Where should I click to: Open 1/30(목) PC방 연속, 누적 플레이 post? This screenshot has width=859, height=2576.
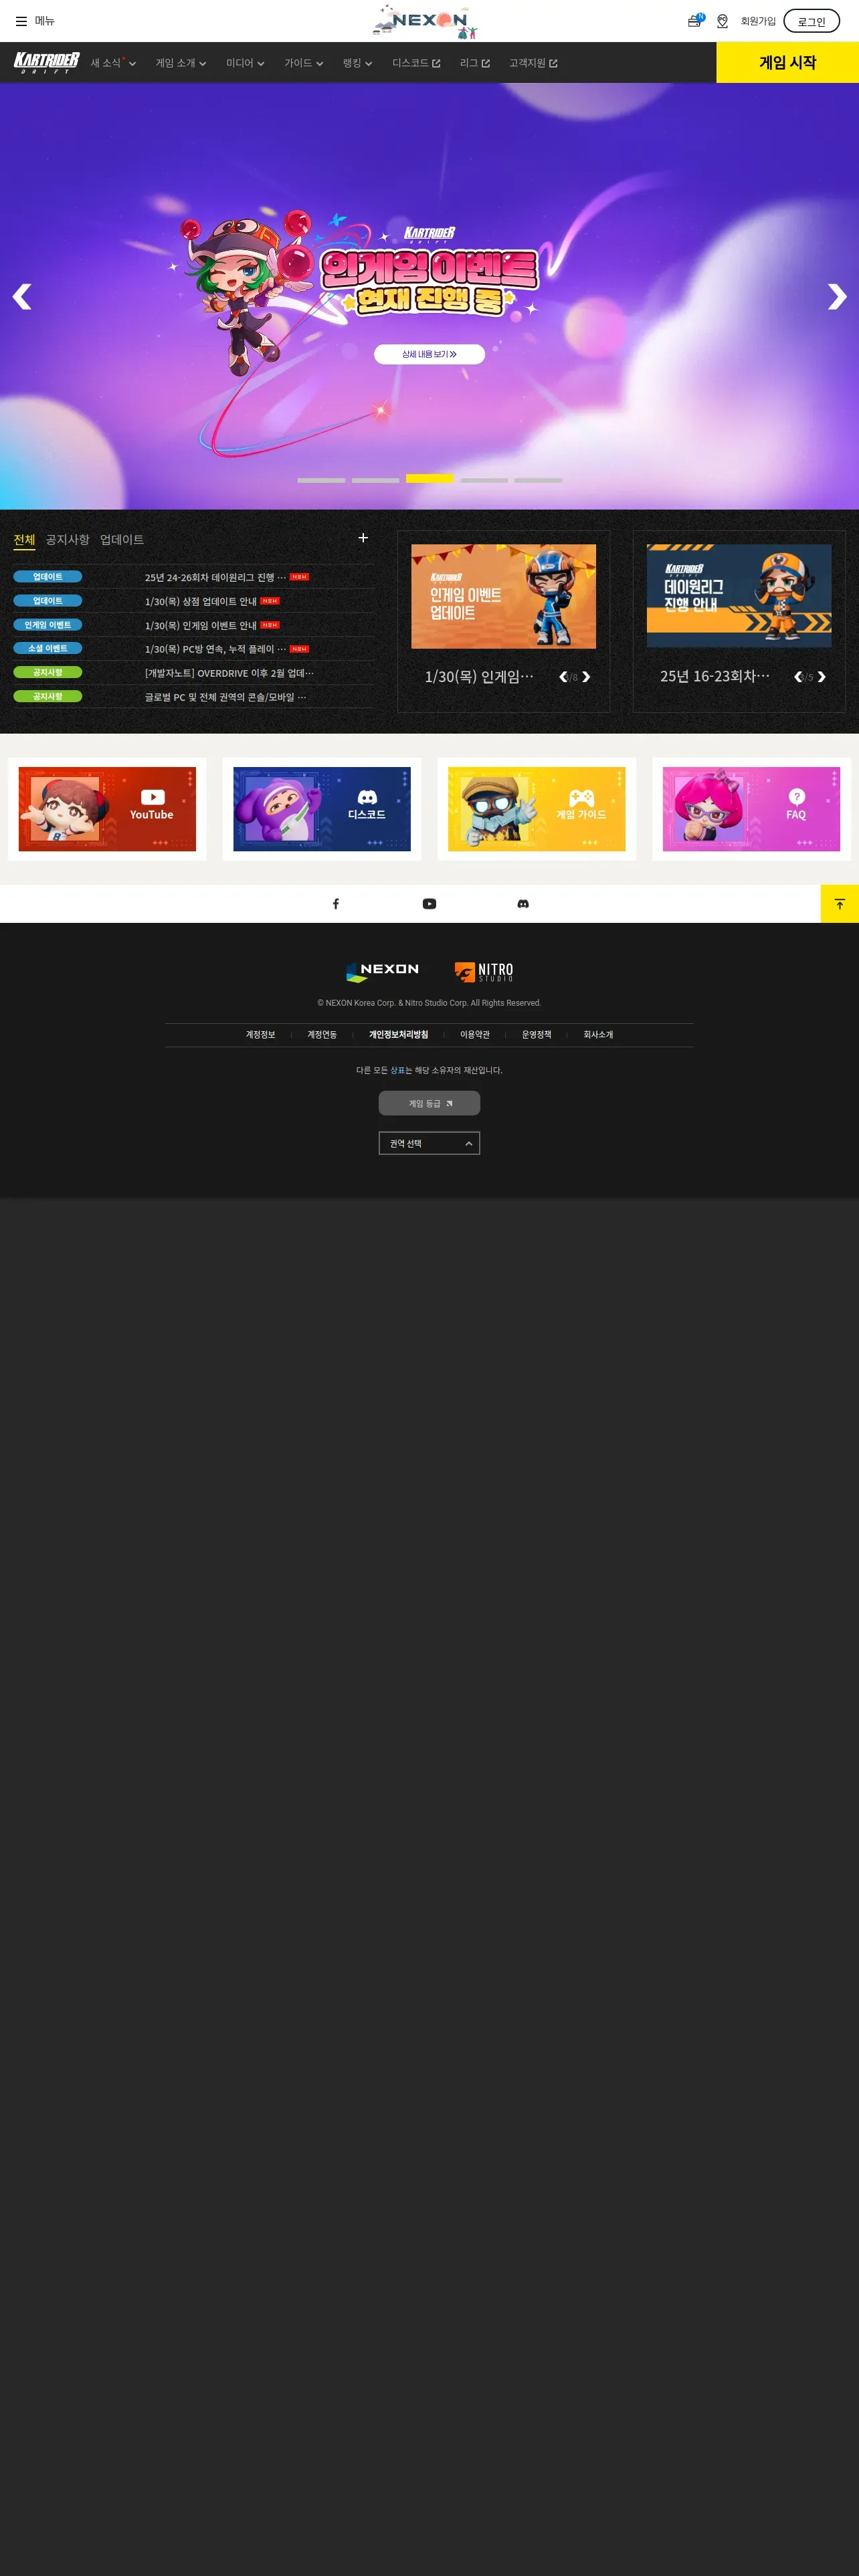(x=215, y=649)
